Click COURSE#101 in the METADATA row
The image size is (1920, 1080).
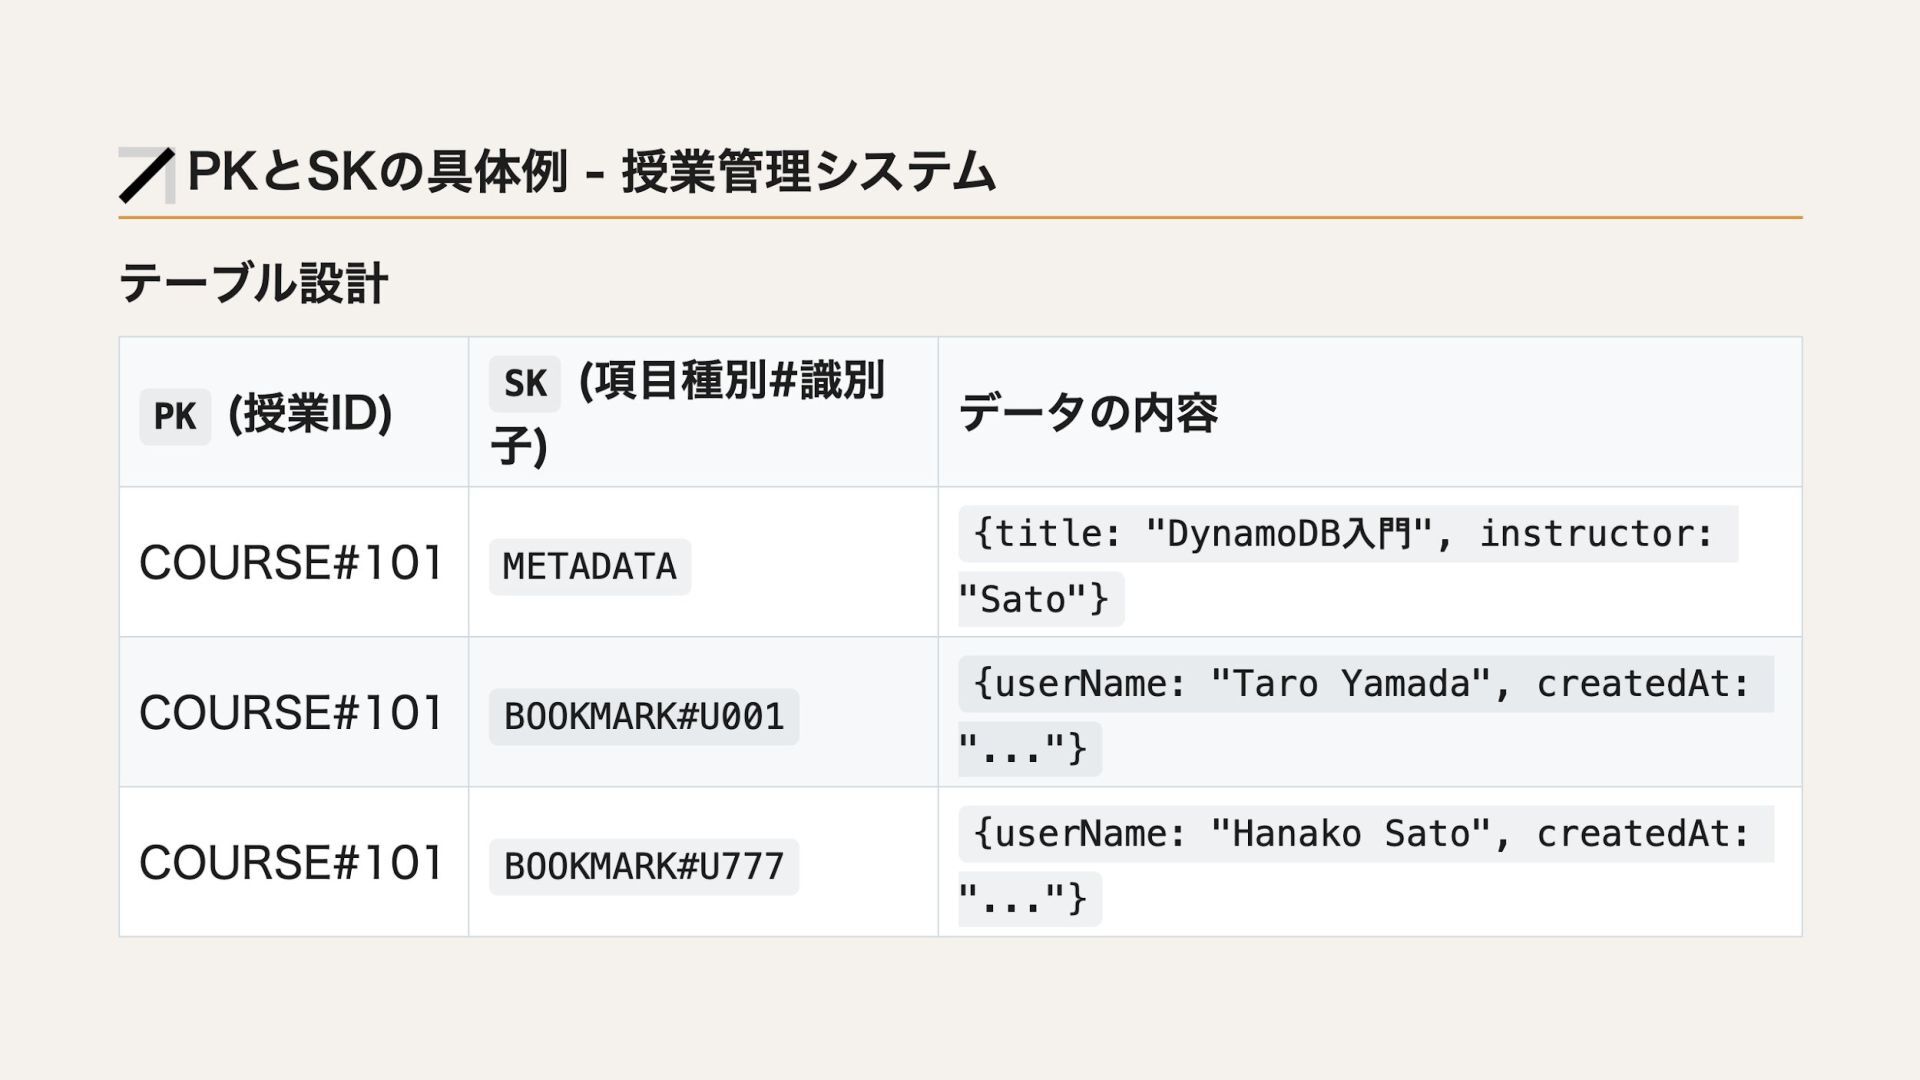tap(291, 563)
